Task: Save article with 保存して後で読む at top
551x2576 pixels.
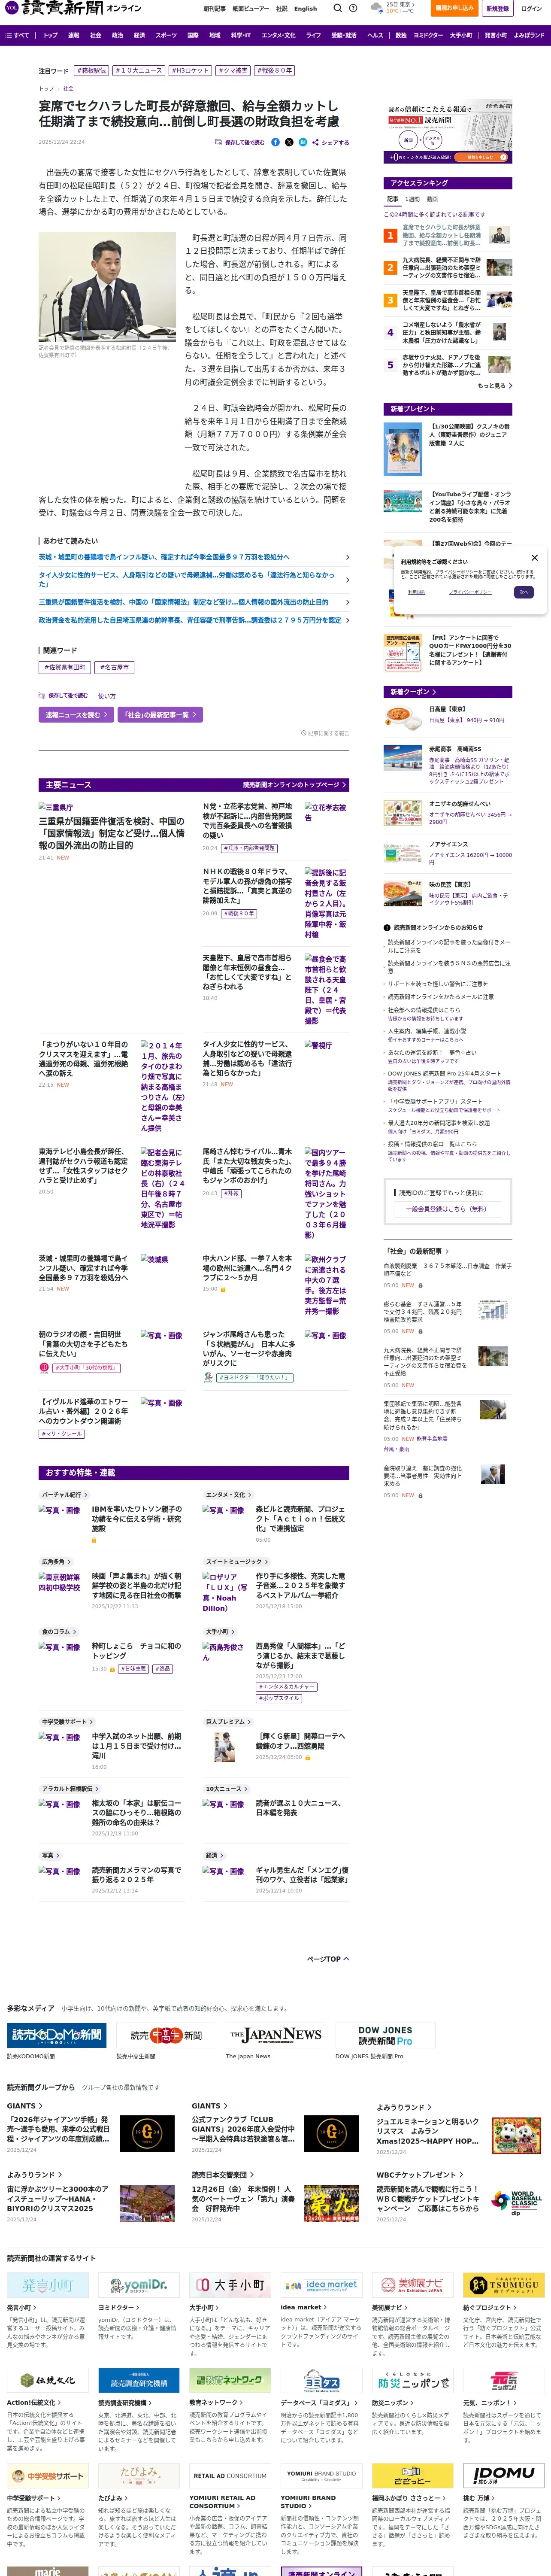Action: [240, 142]
